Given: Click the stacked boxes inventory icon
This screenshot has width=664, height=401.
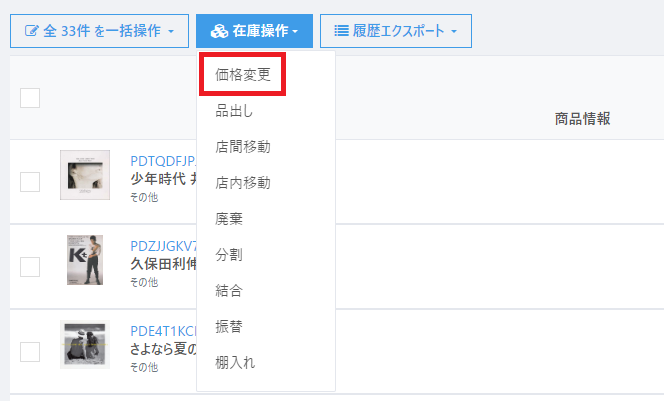Looking at the screenshot, I should tap(219, 31).
